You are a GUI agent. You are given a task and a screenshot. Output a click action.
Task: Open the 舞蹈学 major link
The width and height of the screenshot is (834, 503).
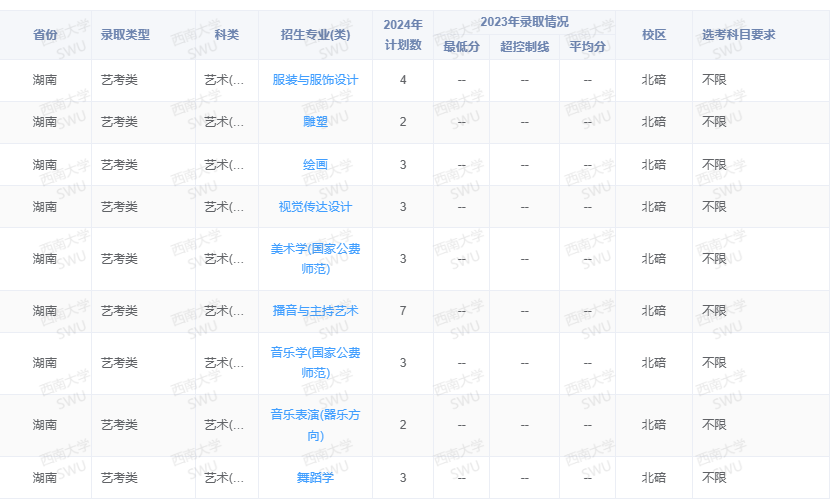[x=315, y=478]
